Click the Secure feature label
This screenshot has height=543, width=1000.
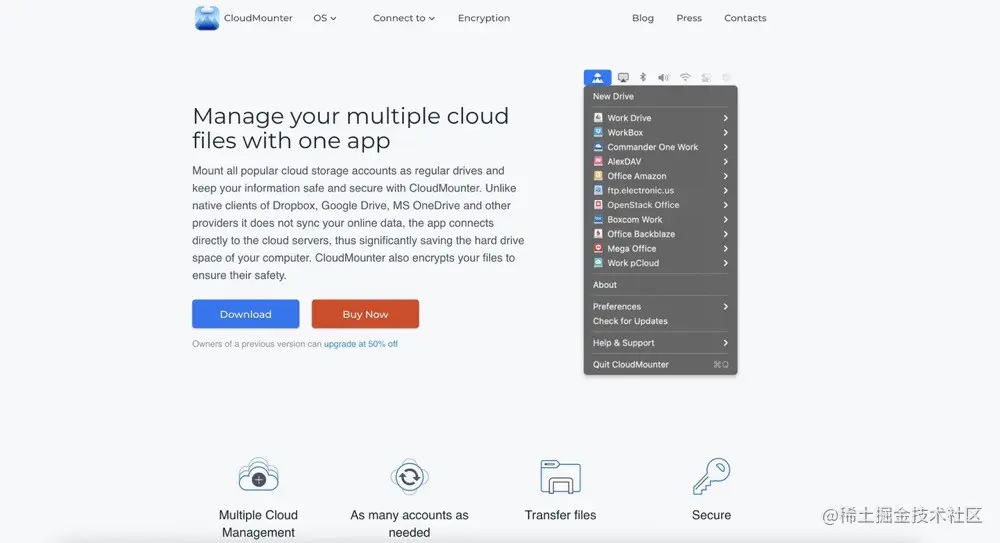pos(712,515)
